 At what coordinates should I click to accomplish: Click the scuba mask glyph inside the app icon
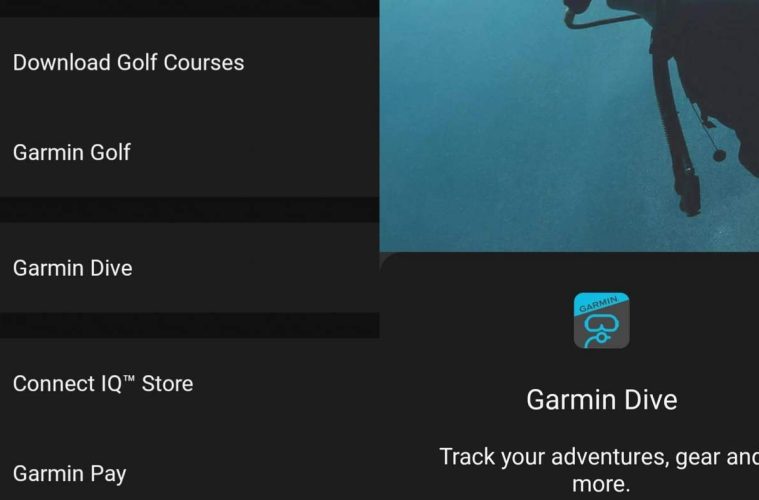click(x=601, y=330)
